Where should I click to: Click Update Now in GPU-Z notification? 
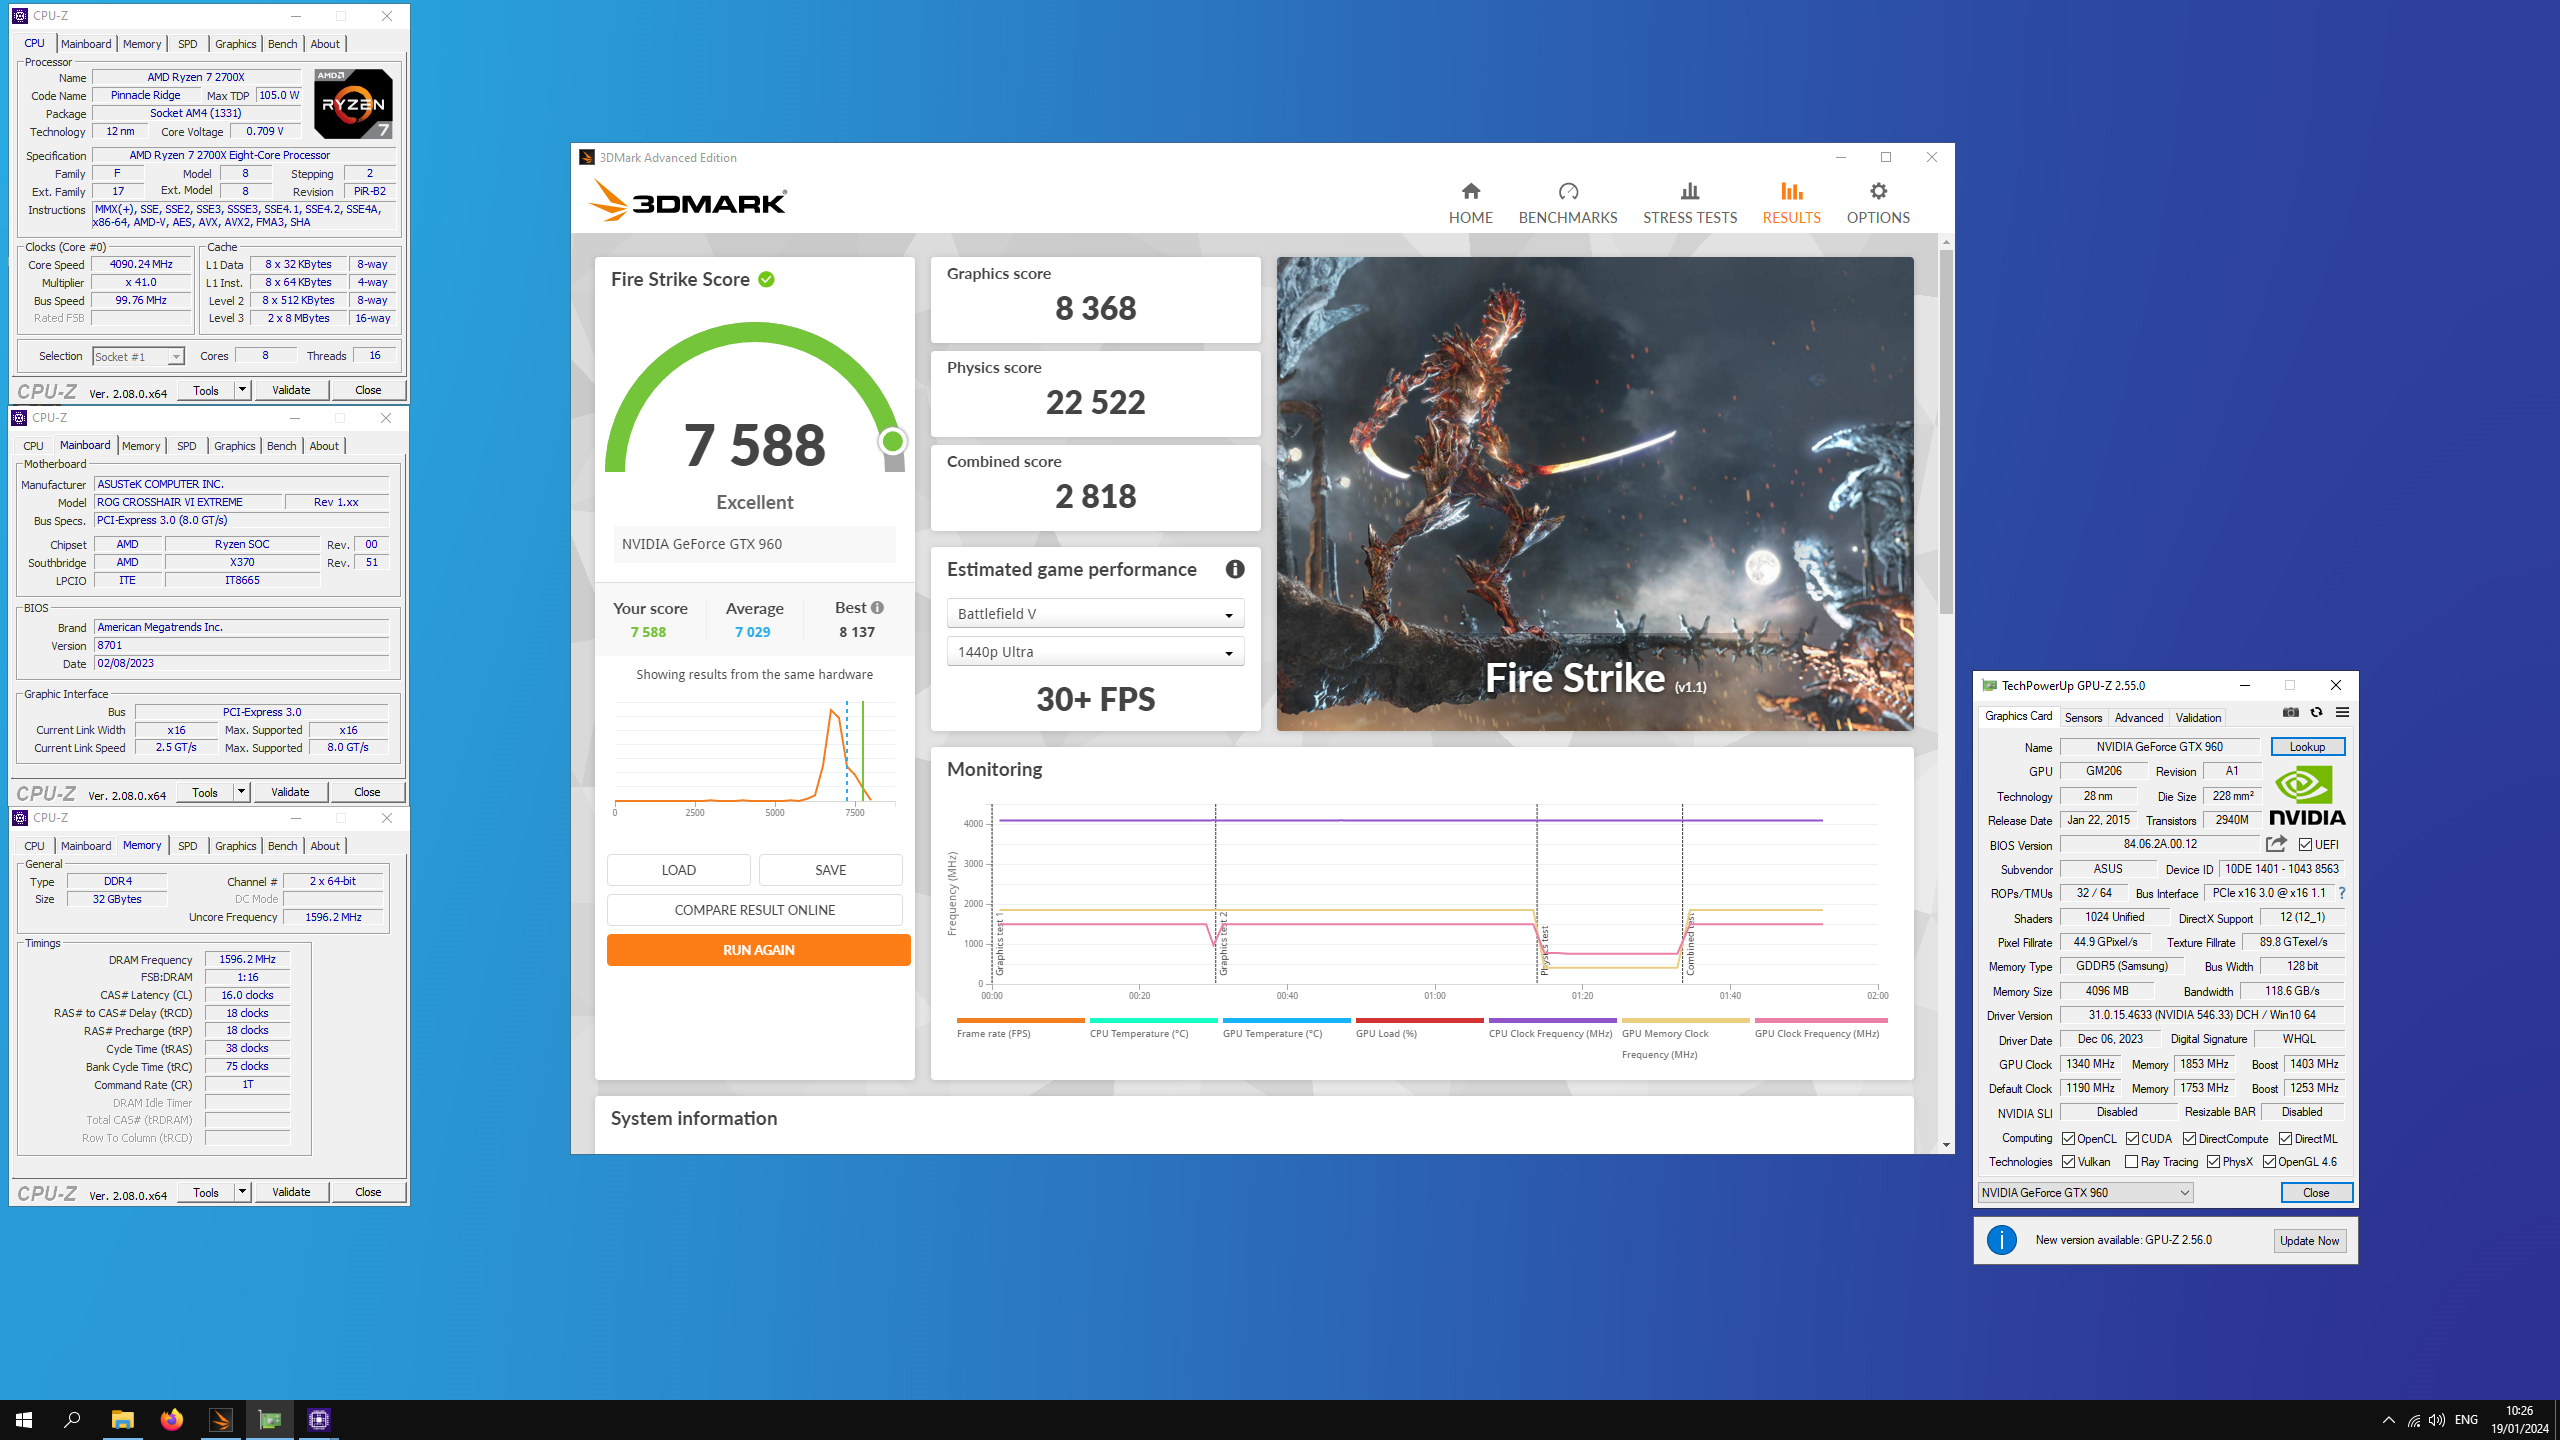point(2310,1240)
